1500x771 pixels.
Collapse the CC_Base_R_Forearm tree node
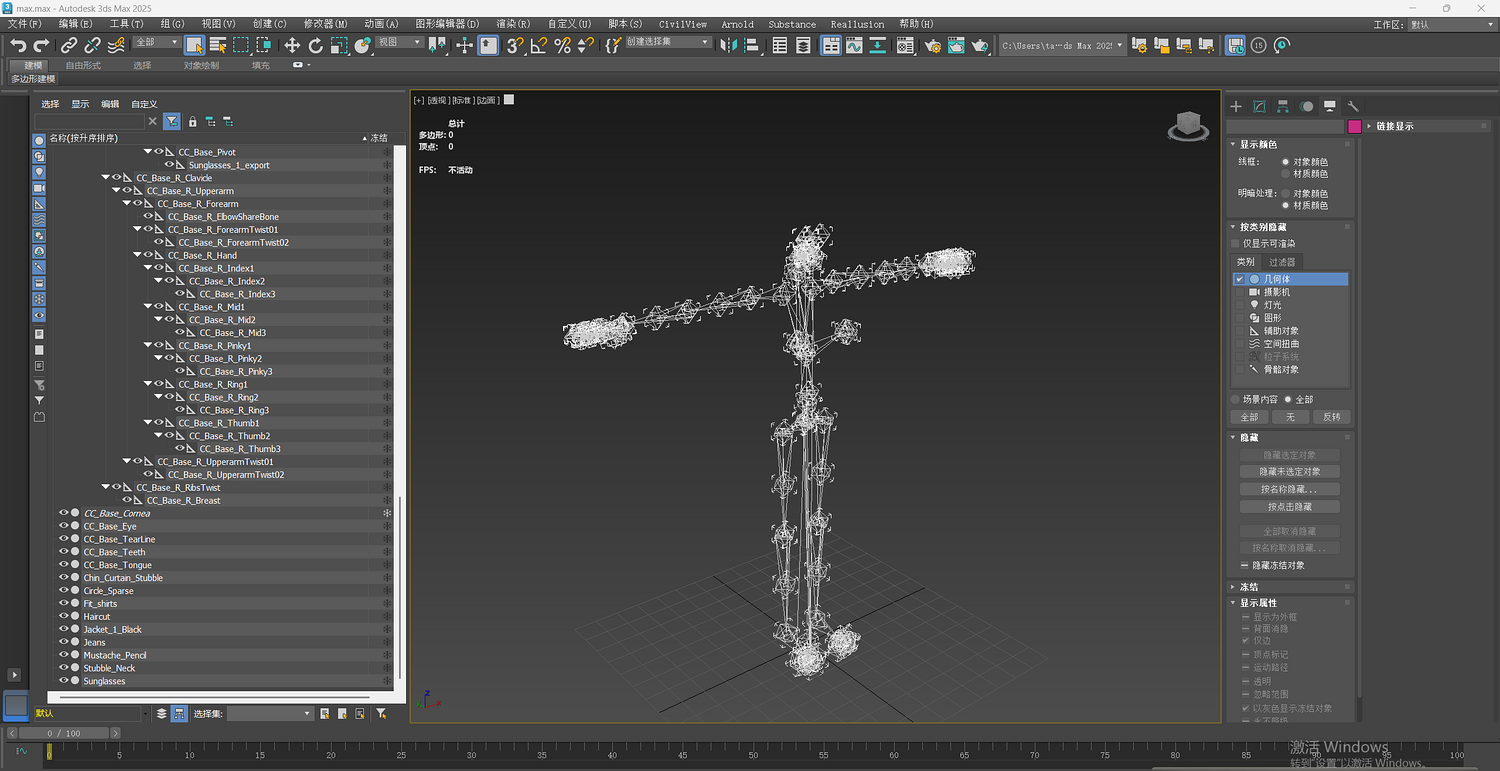(x=127, y=204)
